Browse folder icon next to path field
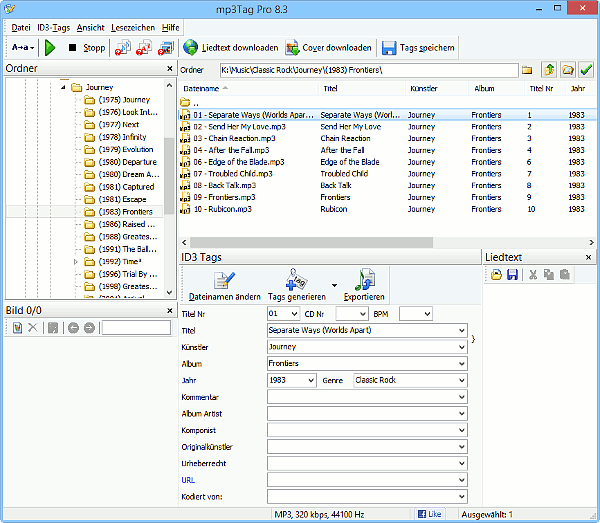This screenshot has height=523, width=600. 527,70
